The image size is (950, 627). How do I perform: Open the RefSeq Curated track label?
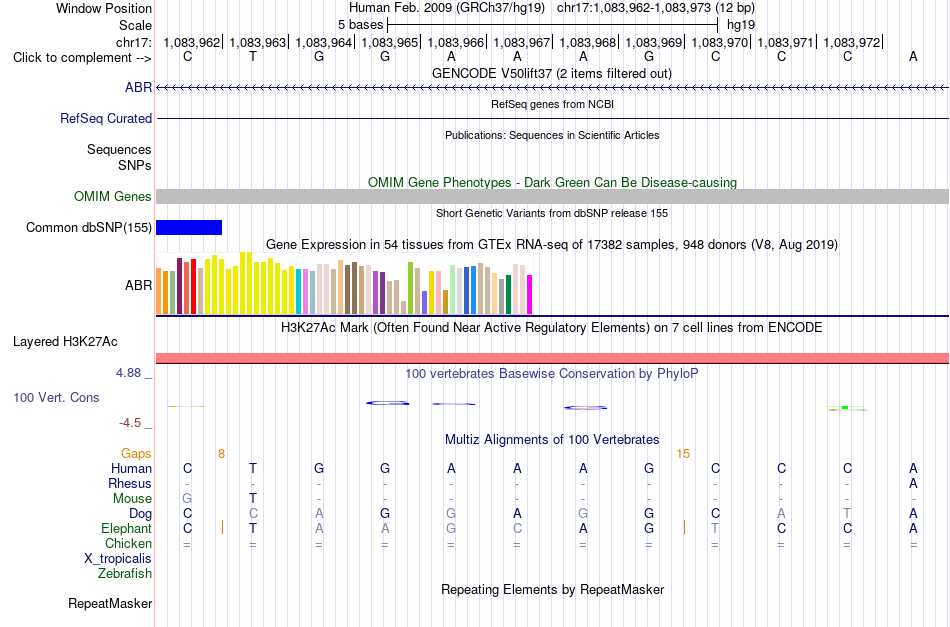106,118
